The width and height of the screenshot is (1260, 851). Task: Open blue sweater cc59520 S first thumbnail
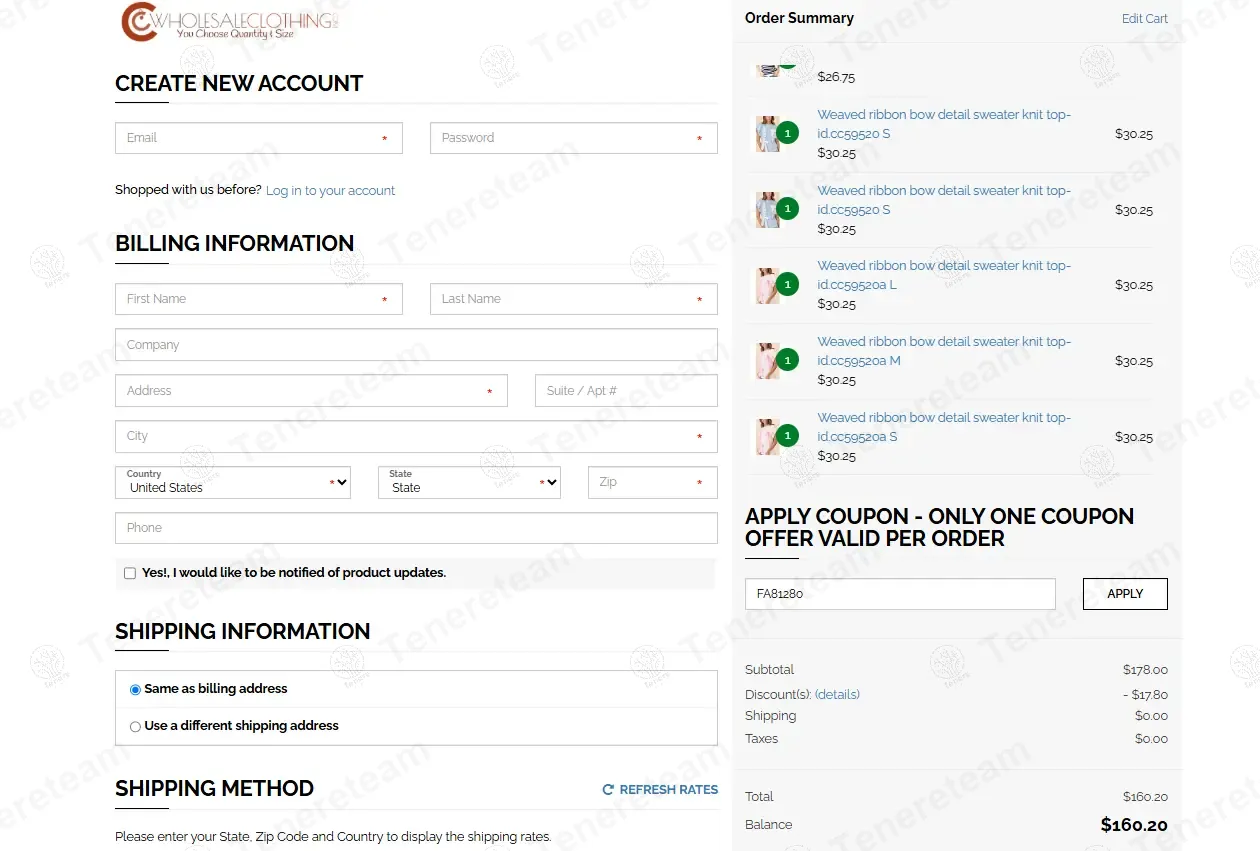coord(768,134)
